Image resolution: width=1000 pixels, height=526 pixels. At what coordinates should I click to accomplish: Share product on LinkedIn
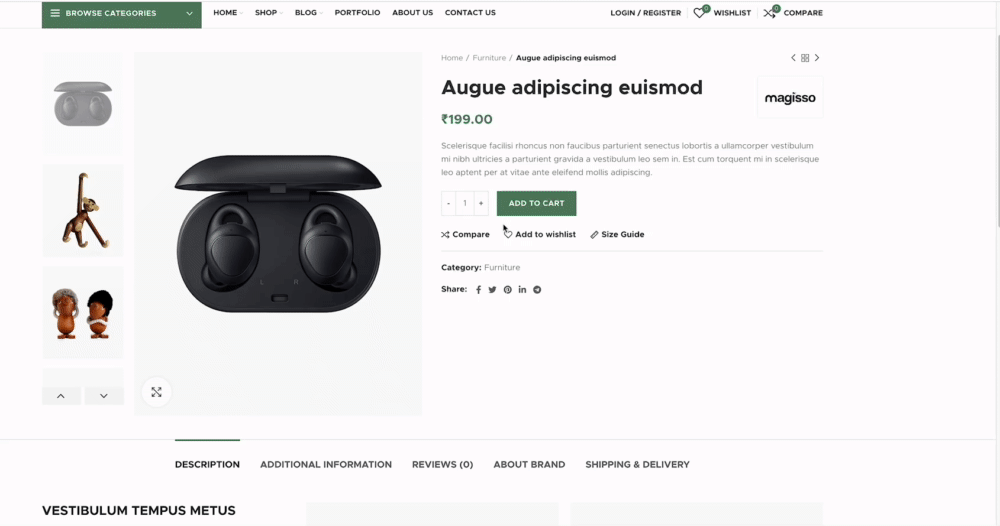click(x=522, y=289)
